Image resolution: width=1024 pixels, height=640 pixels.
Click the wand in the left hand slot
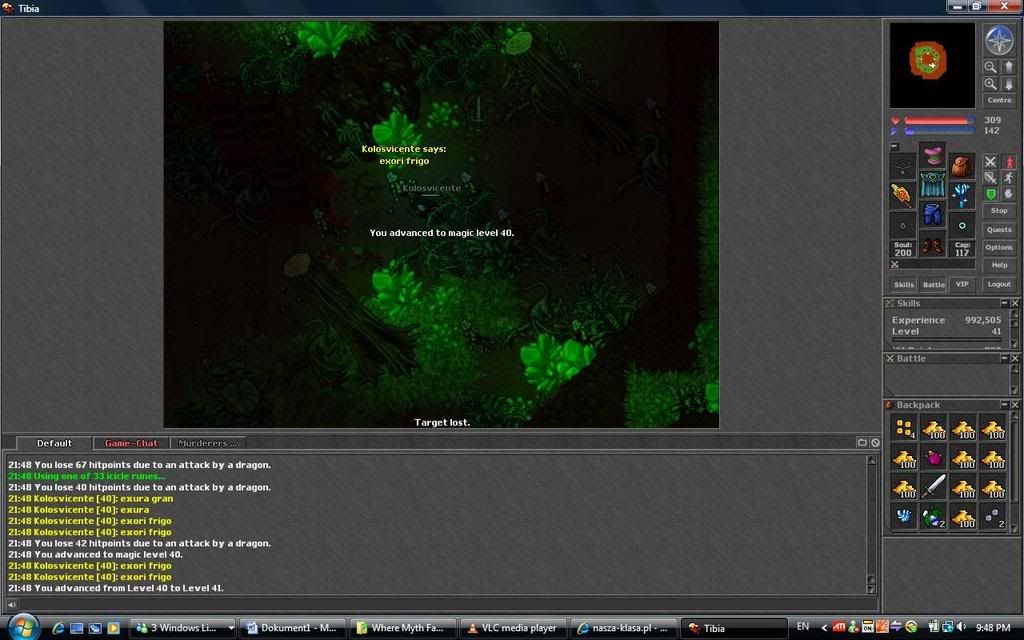coord(903,196)
